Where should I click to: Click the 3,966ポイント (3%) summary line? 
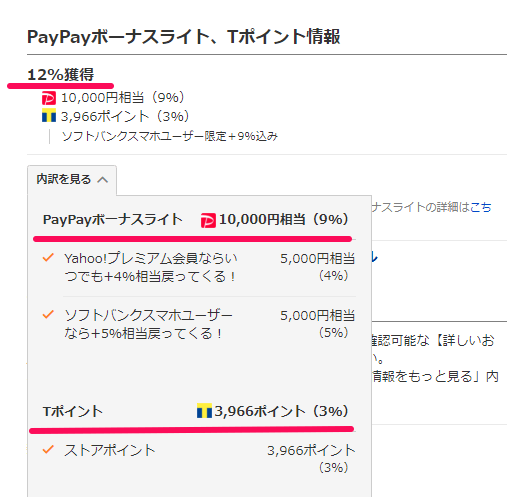pos(125,116)
